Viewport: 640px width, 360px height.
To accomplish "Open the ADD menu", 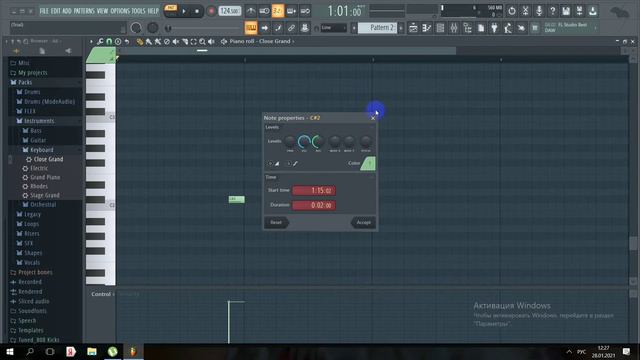I will pyautogui.click(x=67, y=11).
